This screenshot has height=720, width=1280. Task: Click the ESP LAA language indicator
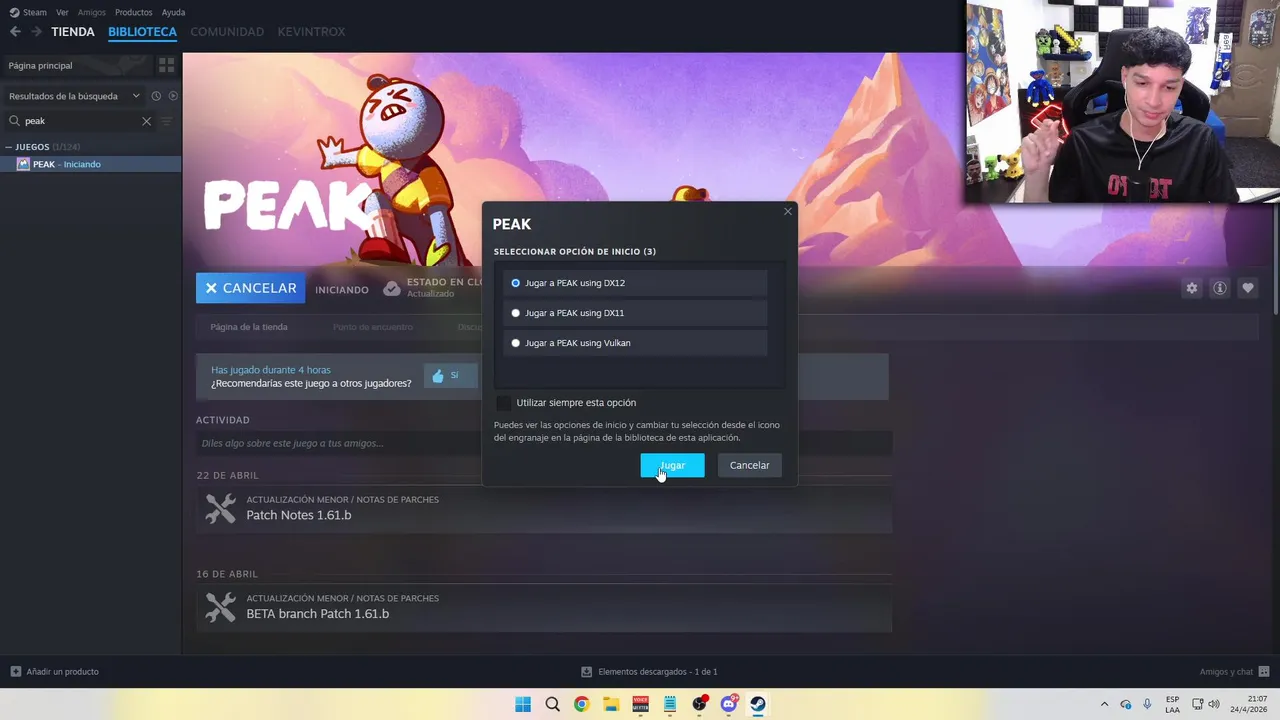[1172, 704]
